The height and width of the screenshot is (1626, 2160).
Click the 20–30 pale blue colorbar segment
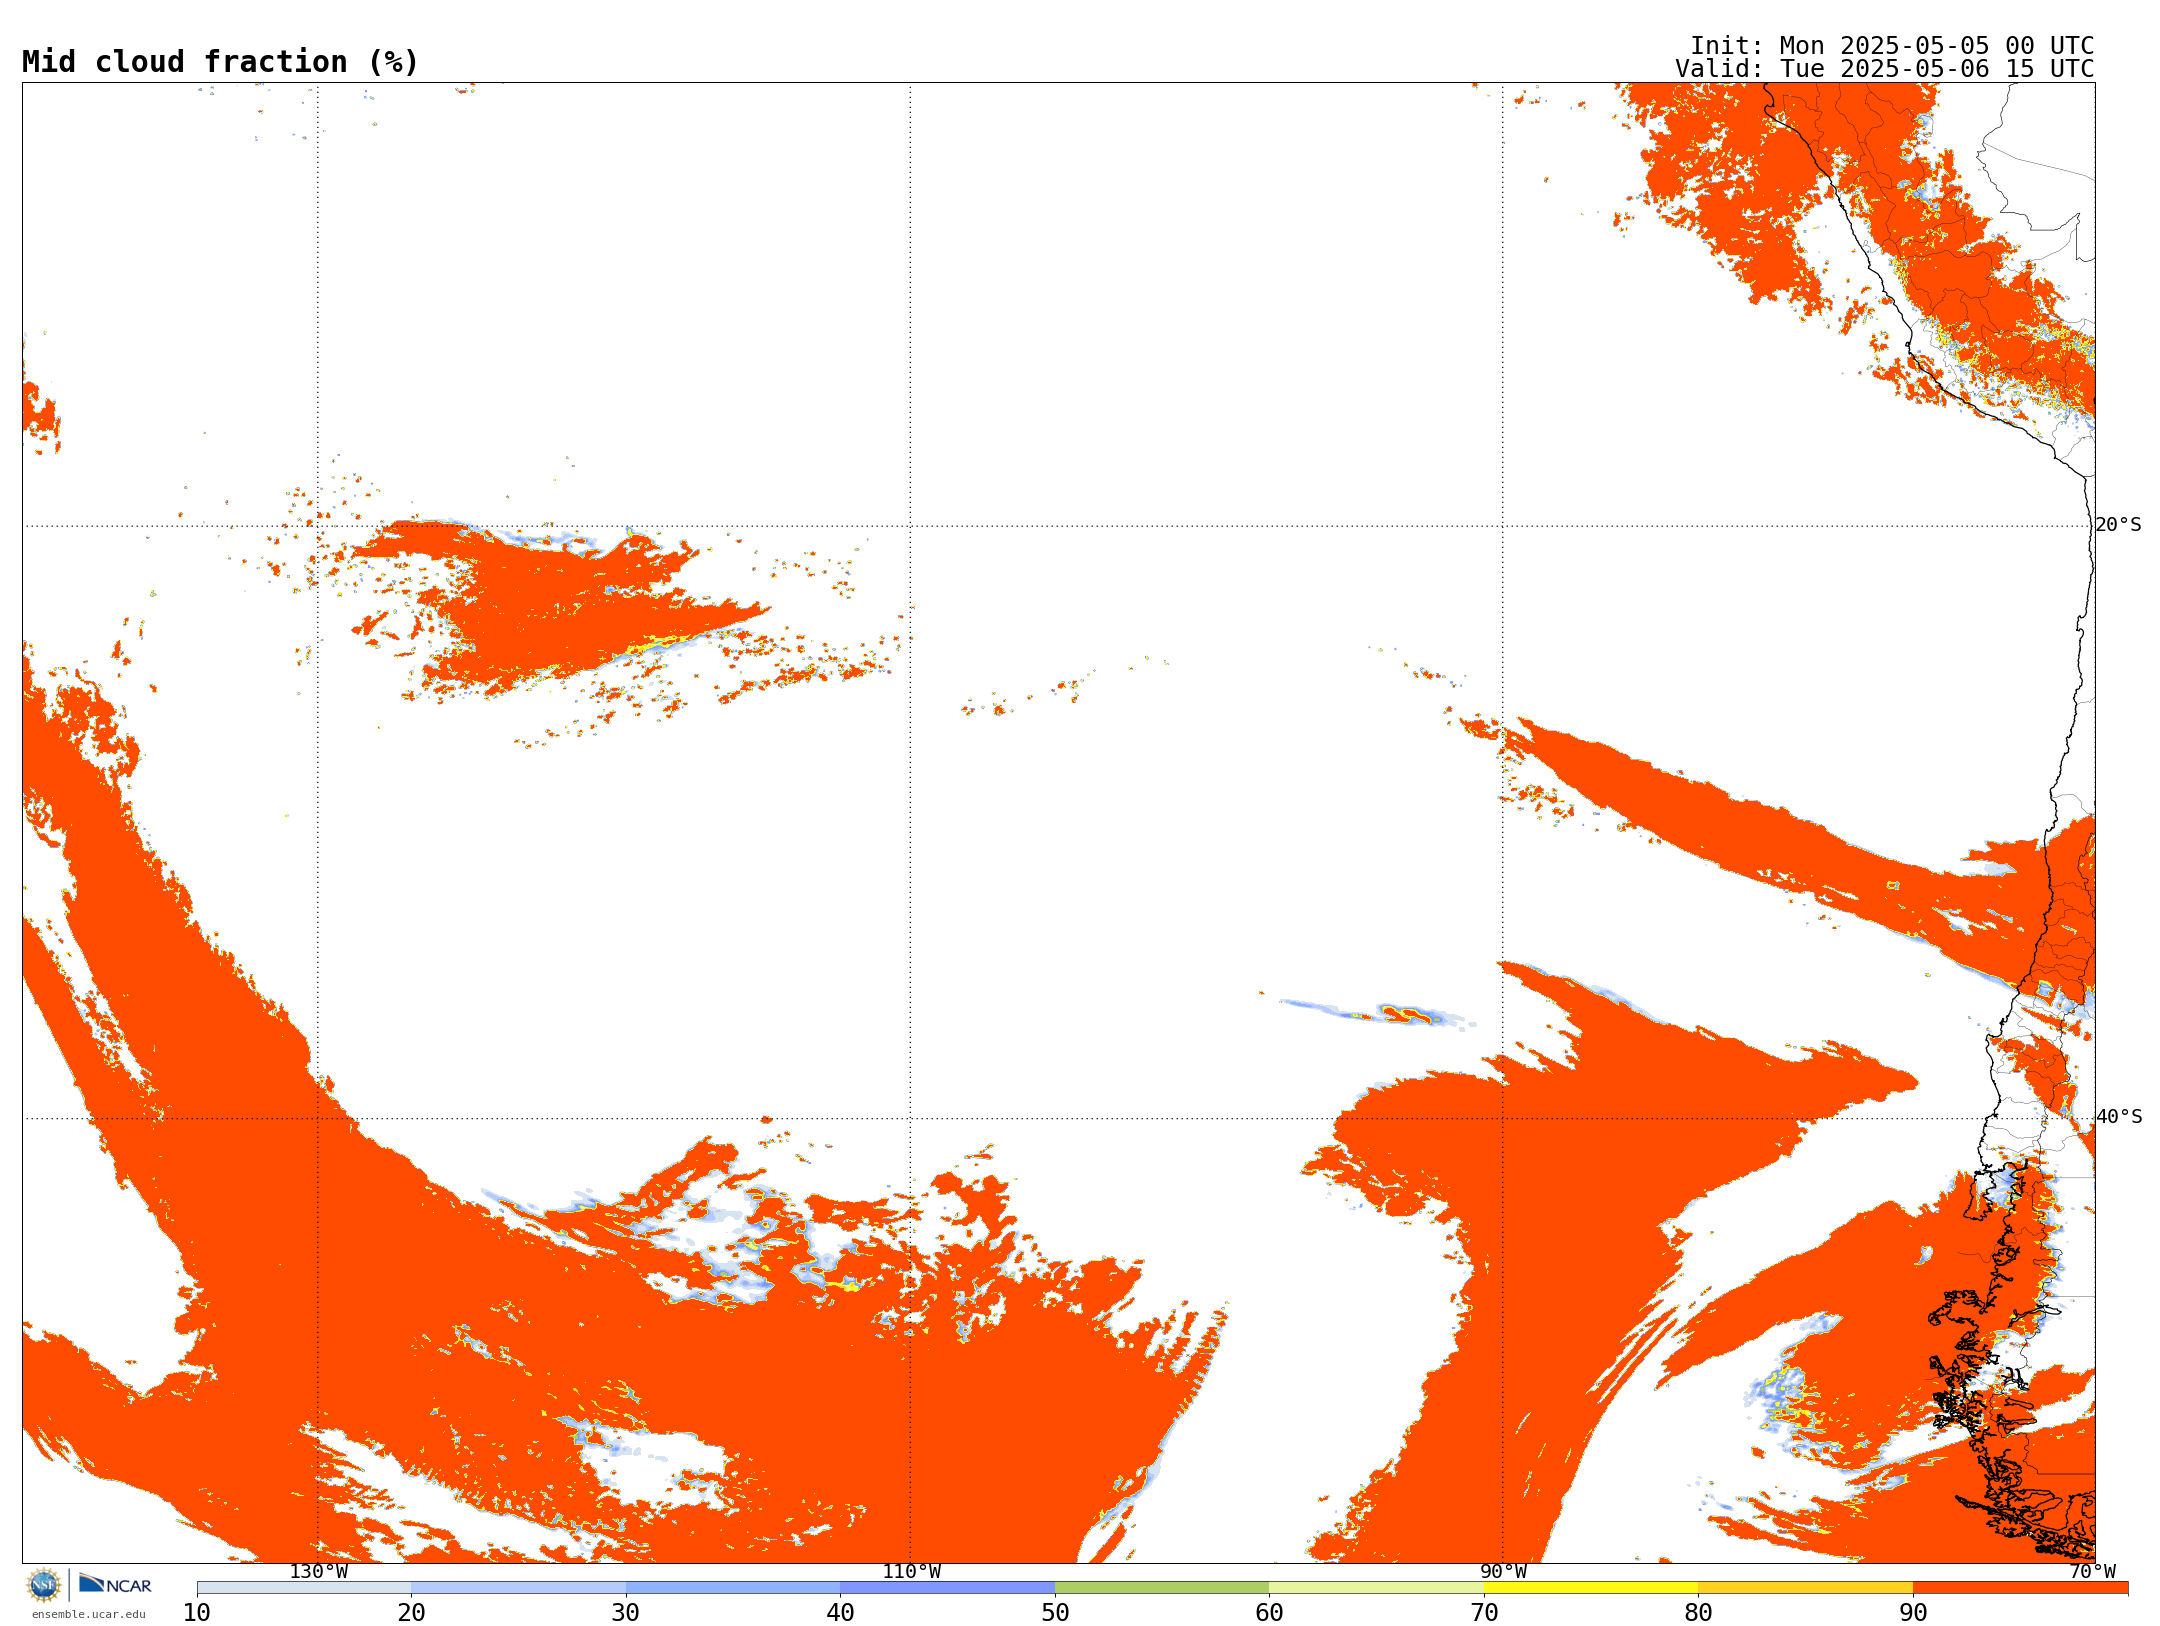tap(518, 1588)
